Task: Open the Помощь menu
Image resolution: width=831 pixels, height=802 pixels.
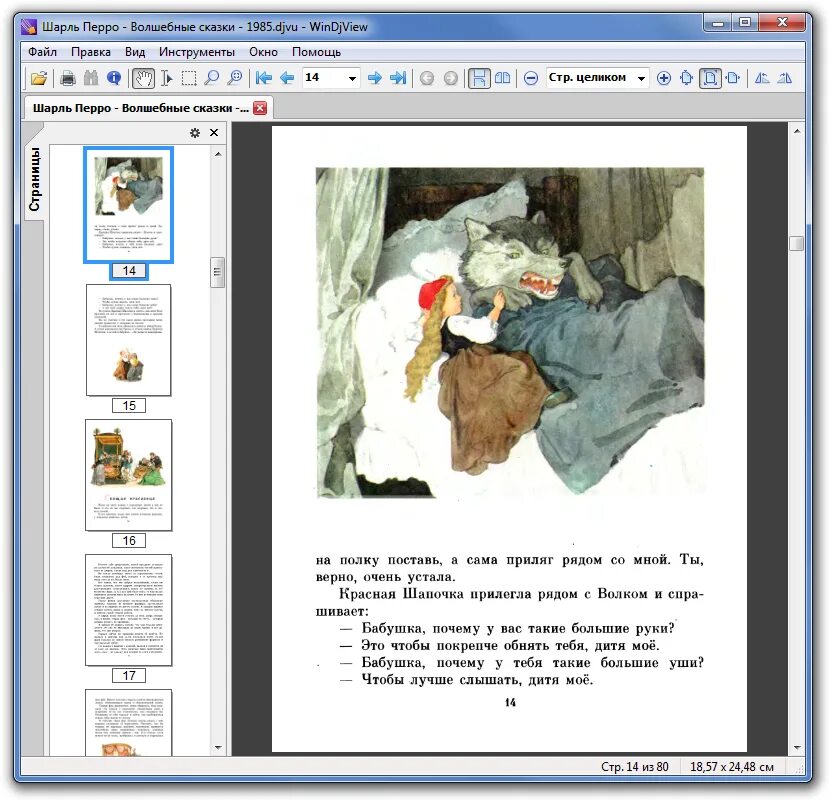Action: [x=316, y=52]
